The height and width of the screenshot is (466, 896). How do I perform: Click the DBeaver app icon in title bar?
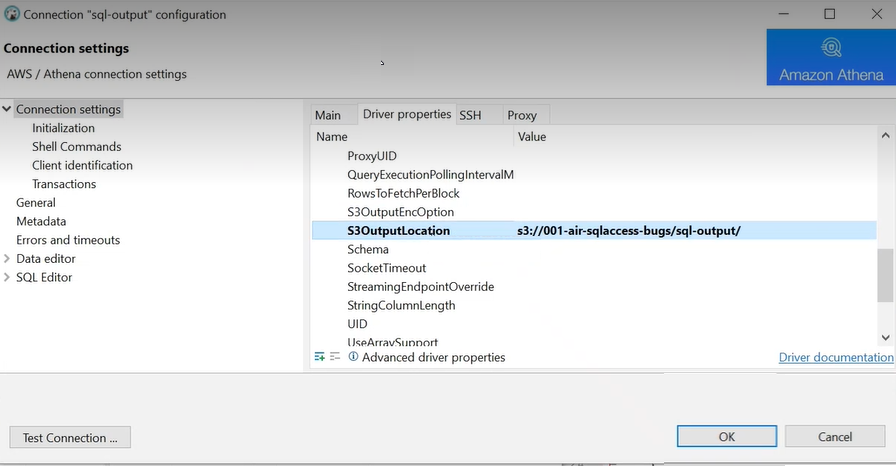point(12,14)
